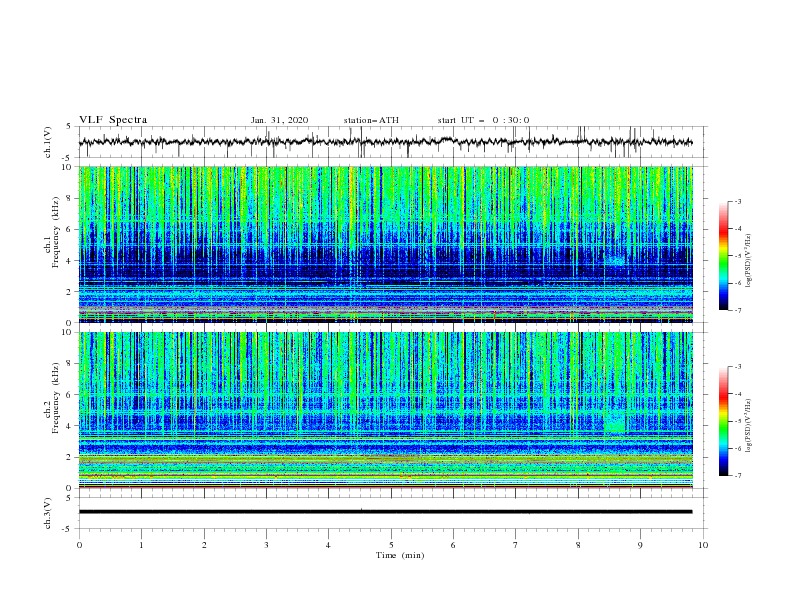Select the "ch.2 Frequency (kHz)" axis label

[x=52, y=398]
